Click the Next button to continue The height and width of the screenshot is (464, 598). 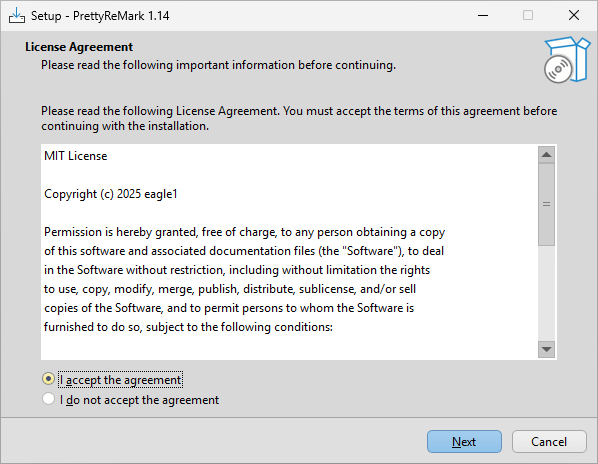point(464,442)
